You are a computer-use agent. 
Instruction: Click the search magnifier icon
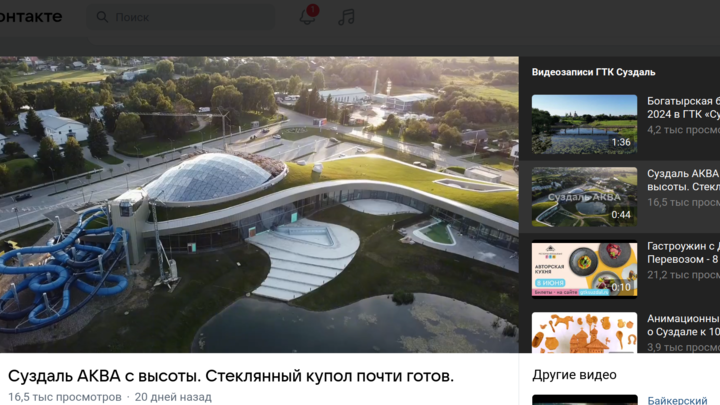[x=102, y=17]
